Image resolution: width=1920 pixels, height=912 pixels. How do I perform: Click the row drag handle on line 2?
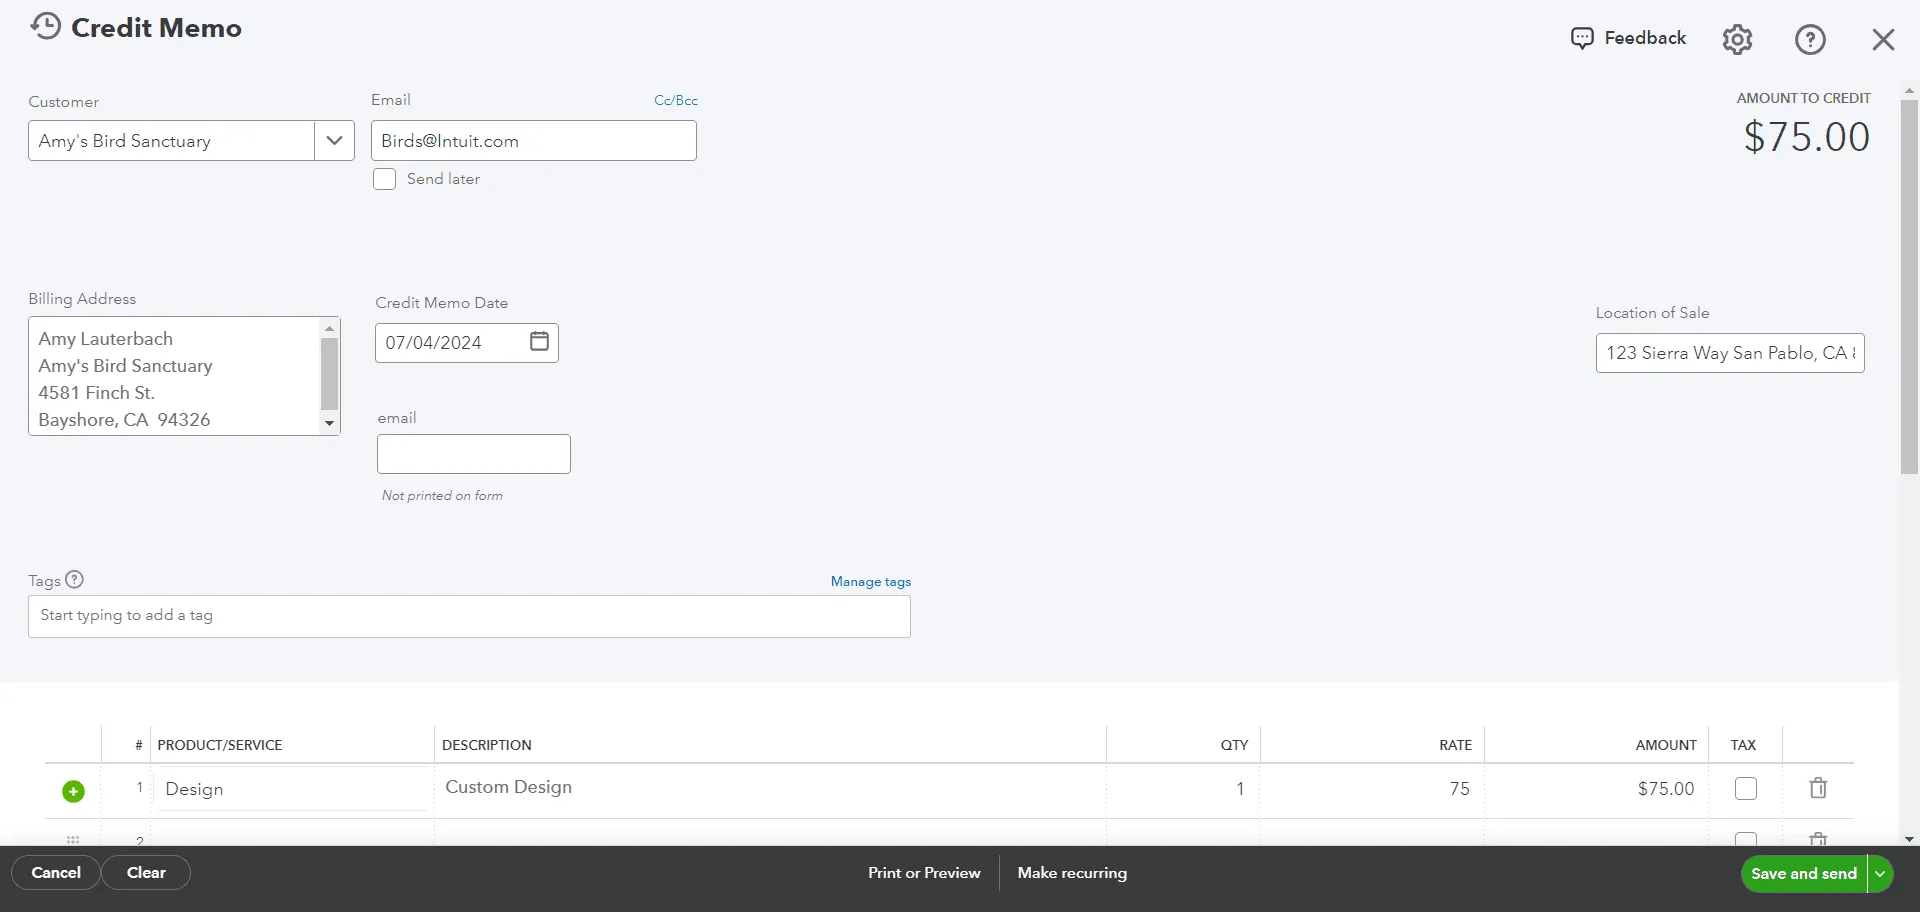(72, 840)
